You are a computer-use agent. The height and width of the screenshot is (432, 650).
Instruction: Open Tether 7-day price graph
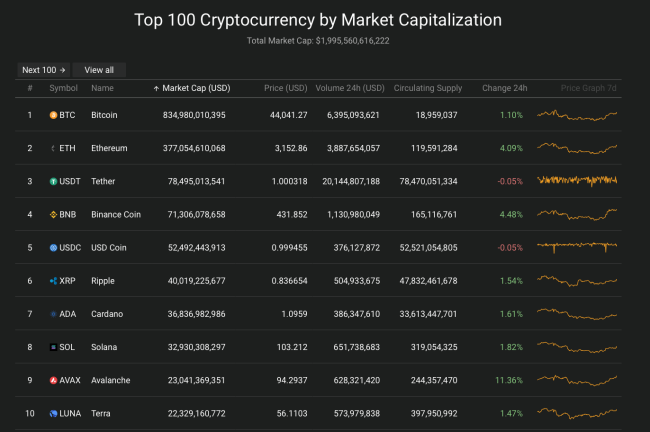tap(577, 180)
